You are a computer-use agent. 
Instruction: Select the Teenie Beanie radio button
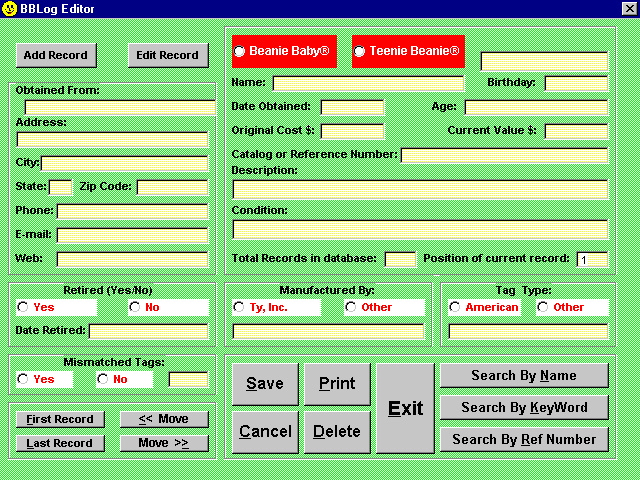click(x=359, y=51)
